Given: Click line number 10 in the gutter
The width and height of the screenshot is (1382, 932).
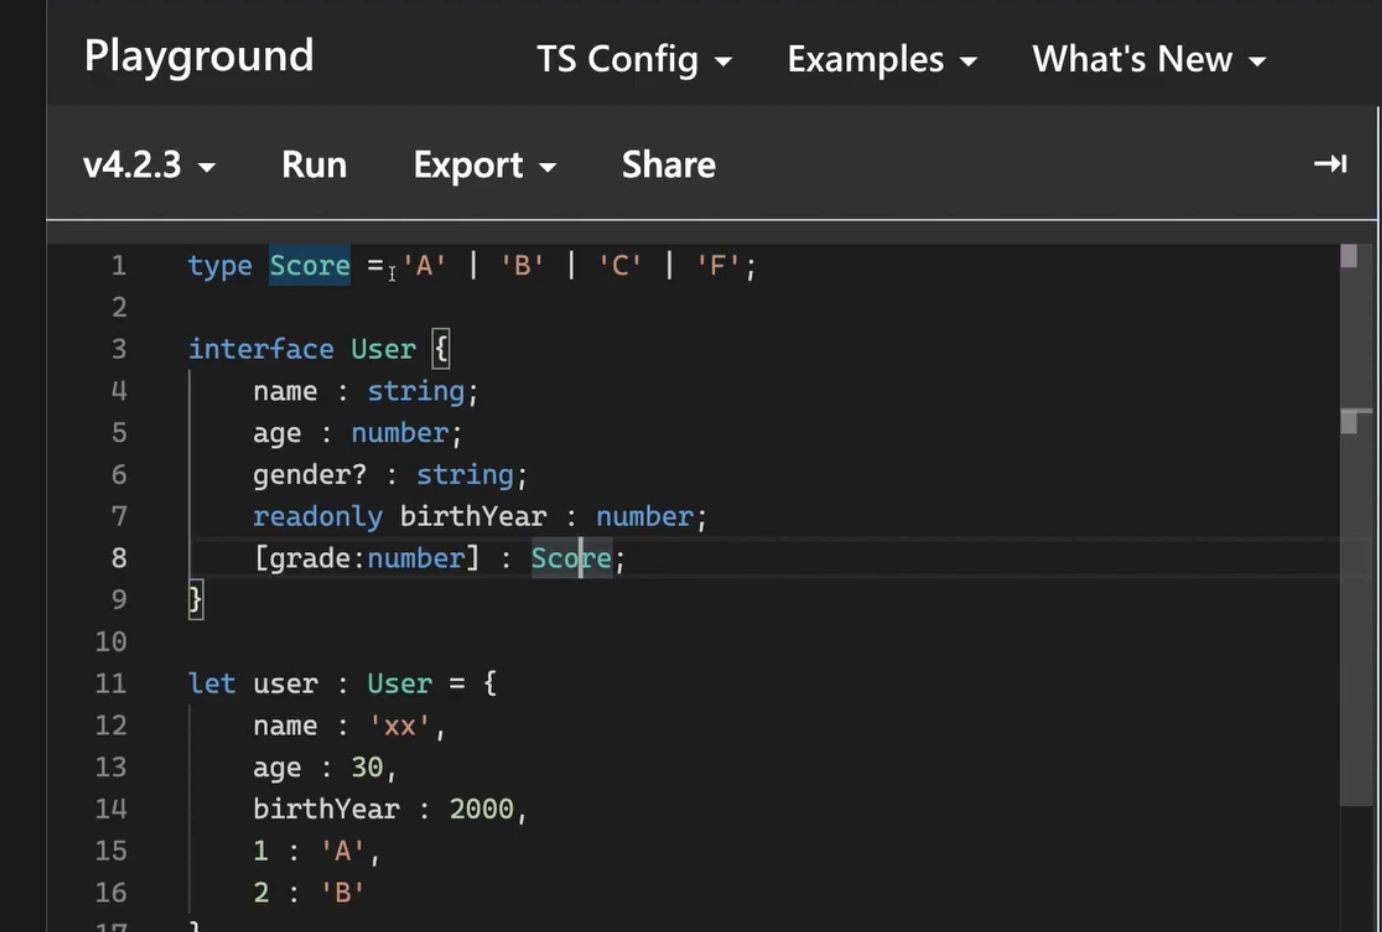Looking at the screenshot, I should 111,642.
